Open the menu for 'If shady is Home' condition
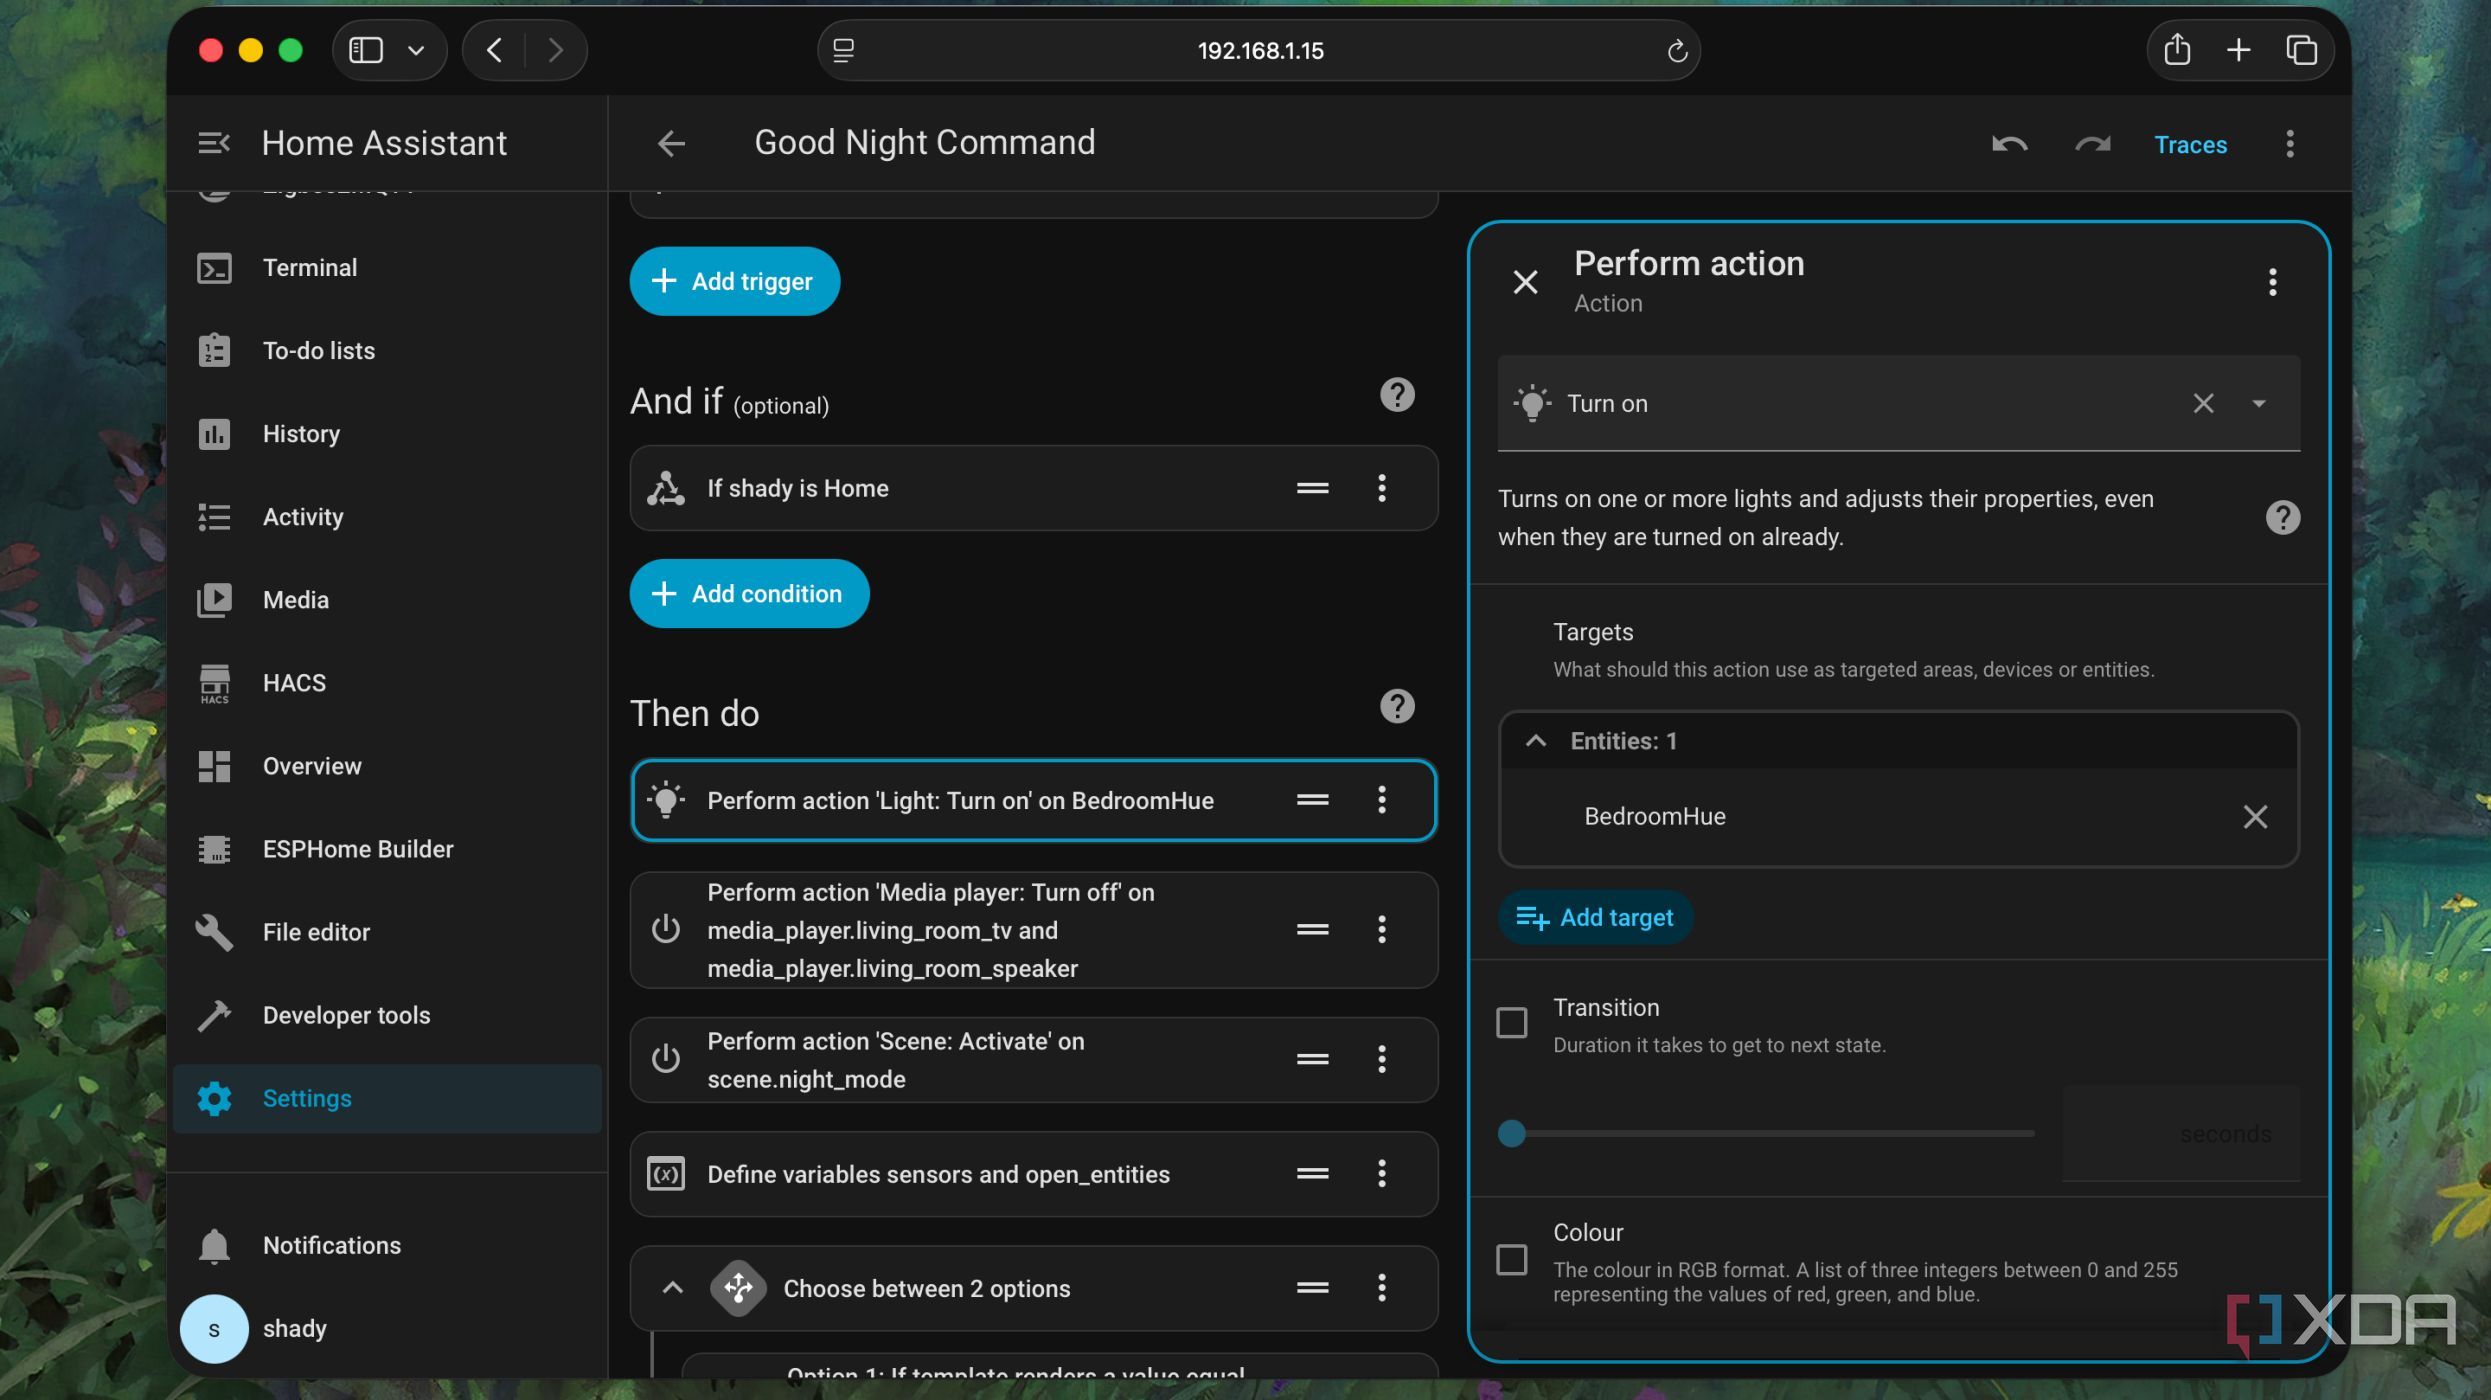 pos(1381,488)
